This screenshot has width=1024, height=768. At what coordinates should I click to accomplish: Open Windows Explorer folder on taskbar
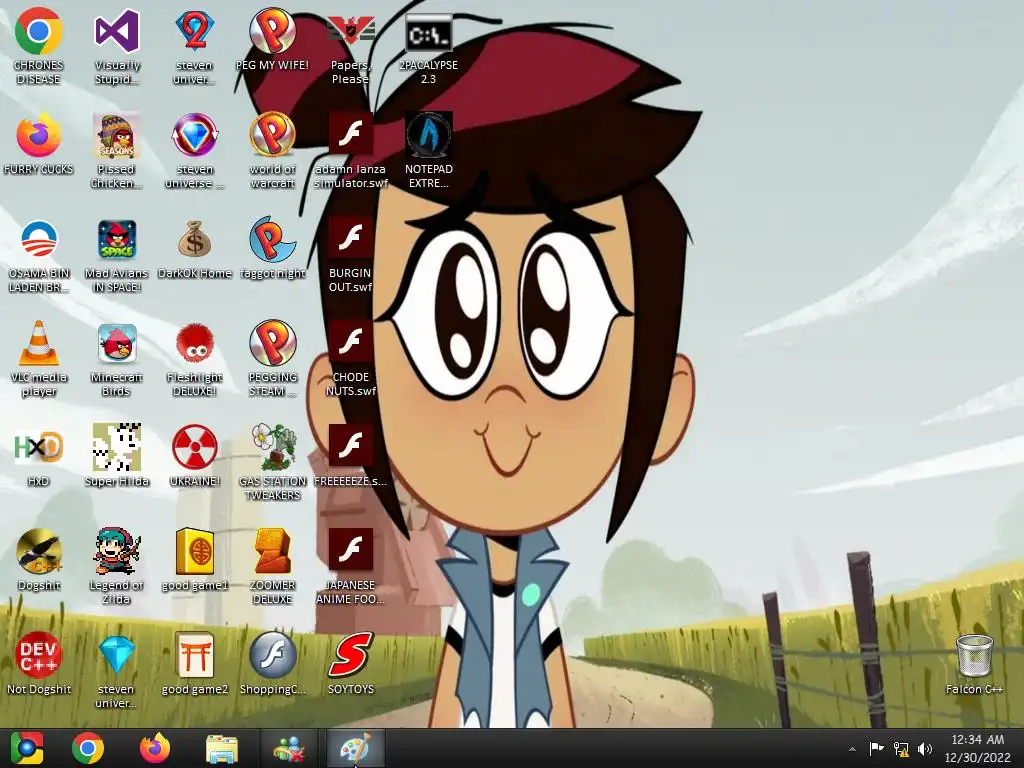pos(222,748)
